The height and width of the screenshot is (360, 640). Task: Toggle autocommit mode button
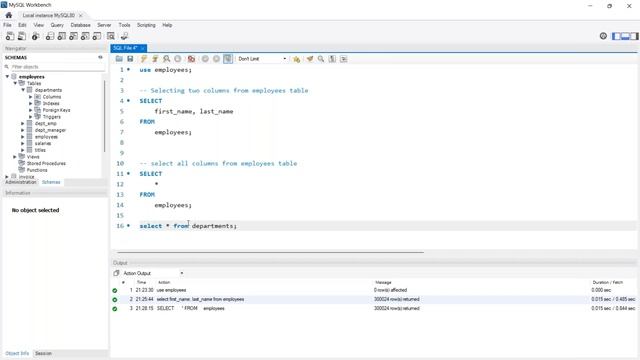(228, 59)
